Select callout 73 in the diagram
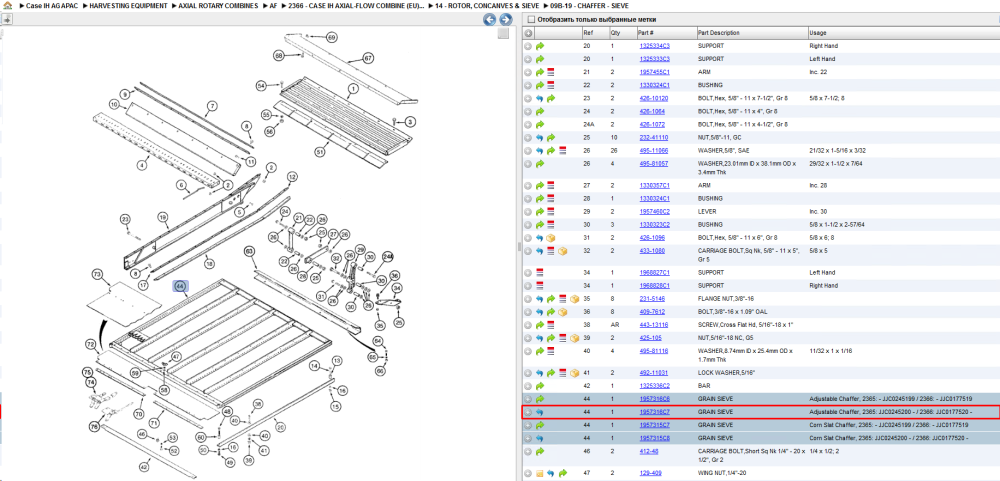The width and height of the screenshot is (1000, 481). tap(97, 274)
